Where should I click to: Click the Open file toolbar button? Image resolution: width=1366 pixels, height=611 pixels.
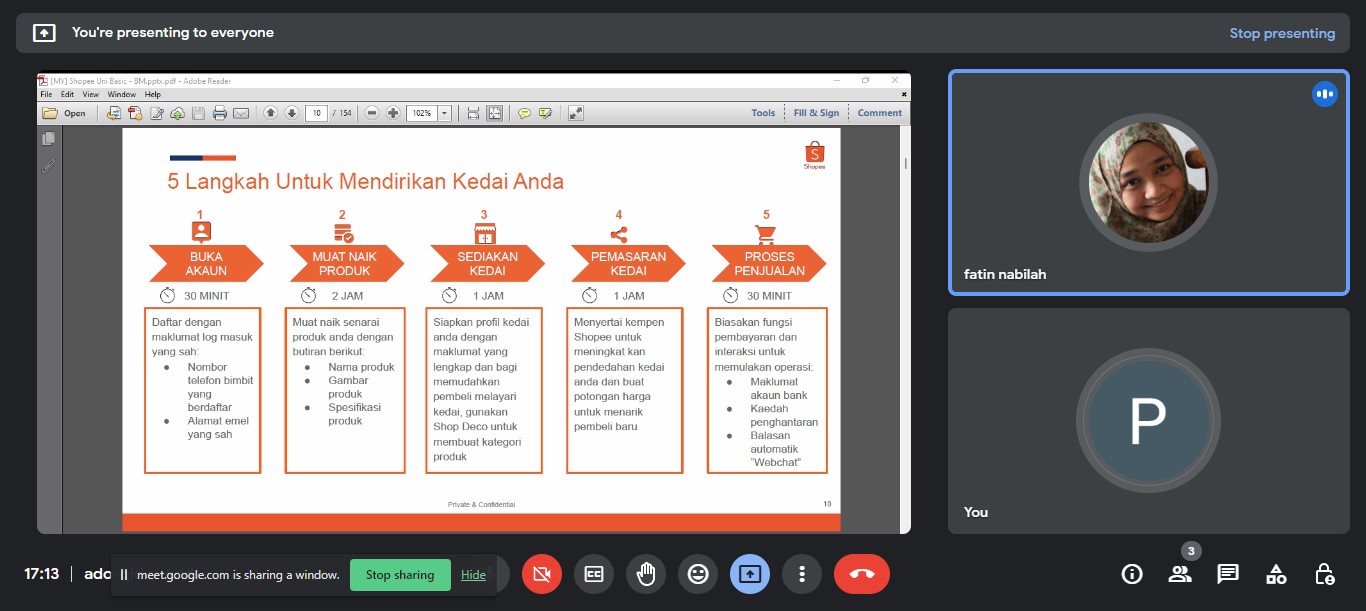click(x=65, y=113)
